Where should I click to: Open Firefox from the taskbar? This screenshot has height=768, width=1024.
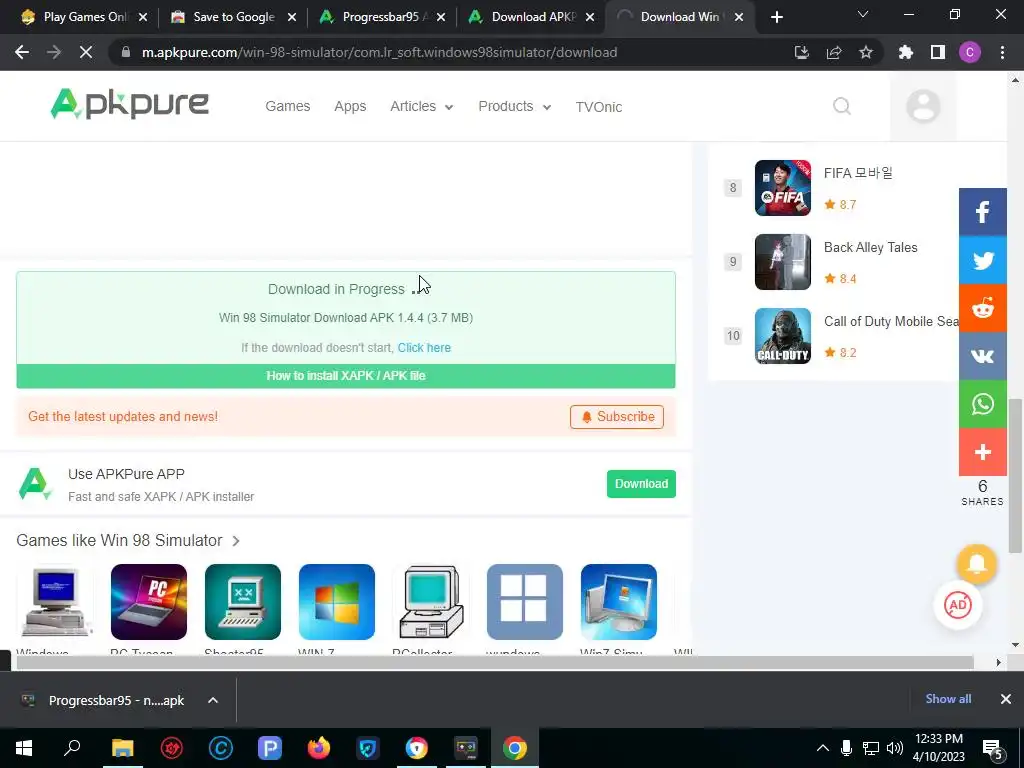tap(319, 748)
